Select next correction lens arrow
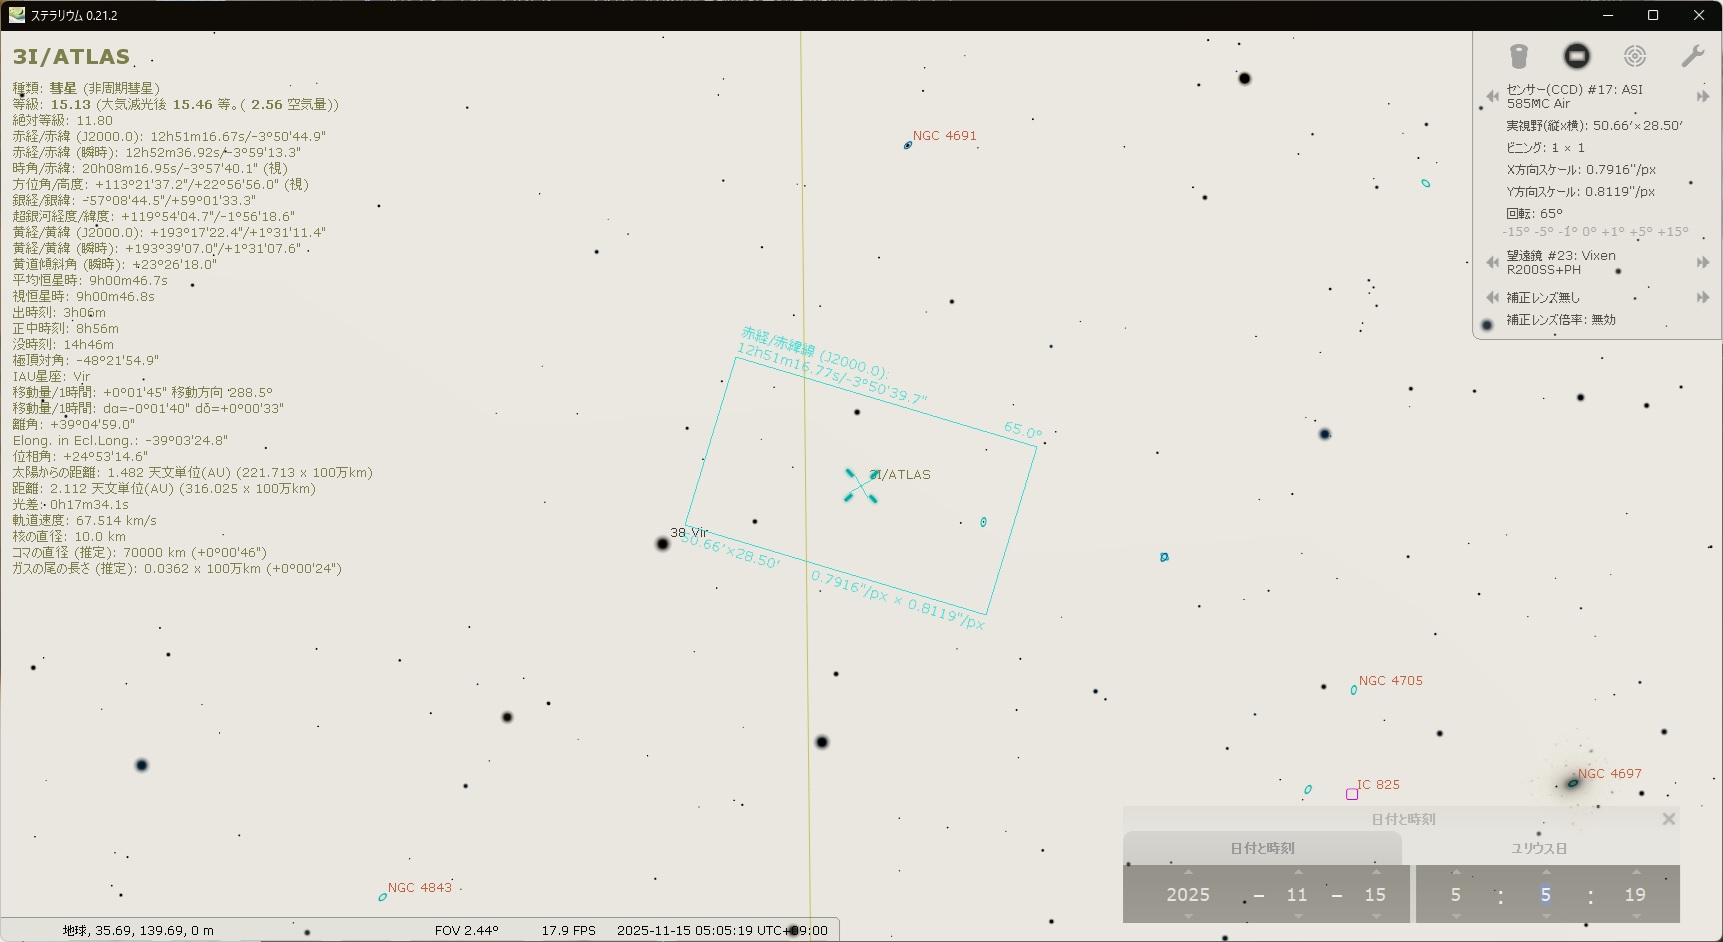 pos(1702,298)
